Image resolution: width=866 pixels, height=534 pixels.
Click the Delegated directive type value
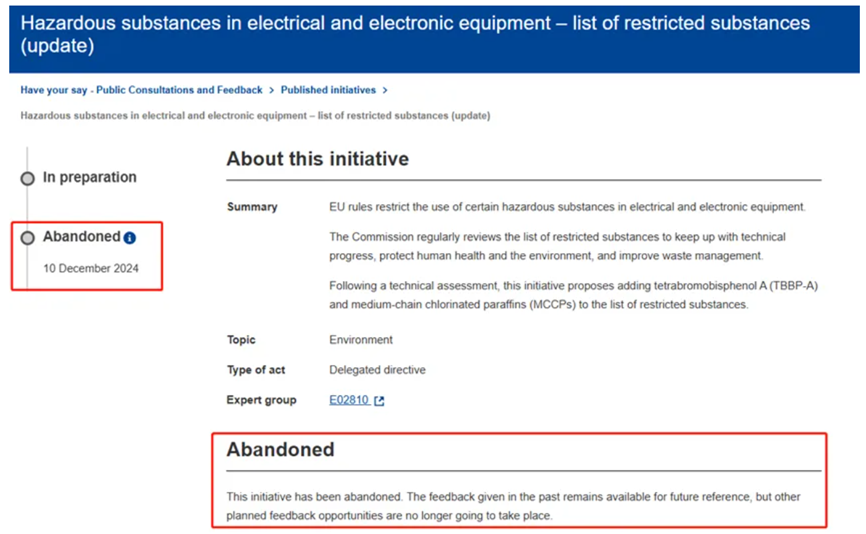(377, 370)
